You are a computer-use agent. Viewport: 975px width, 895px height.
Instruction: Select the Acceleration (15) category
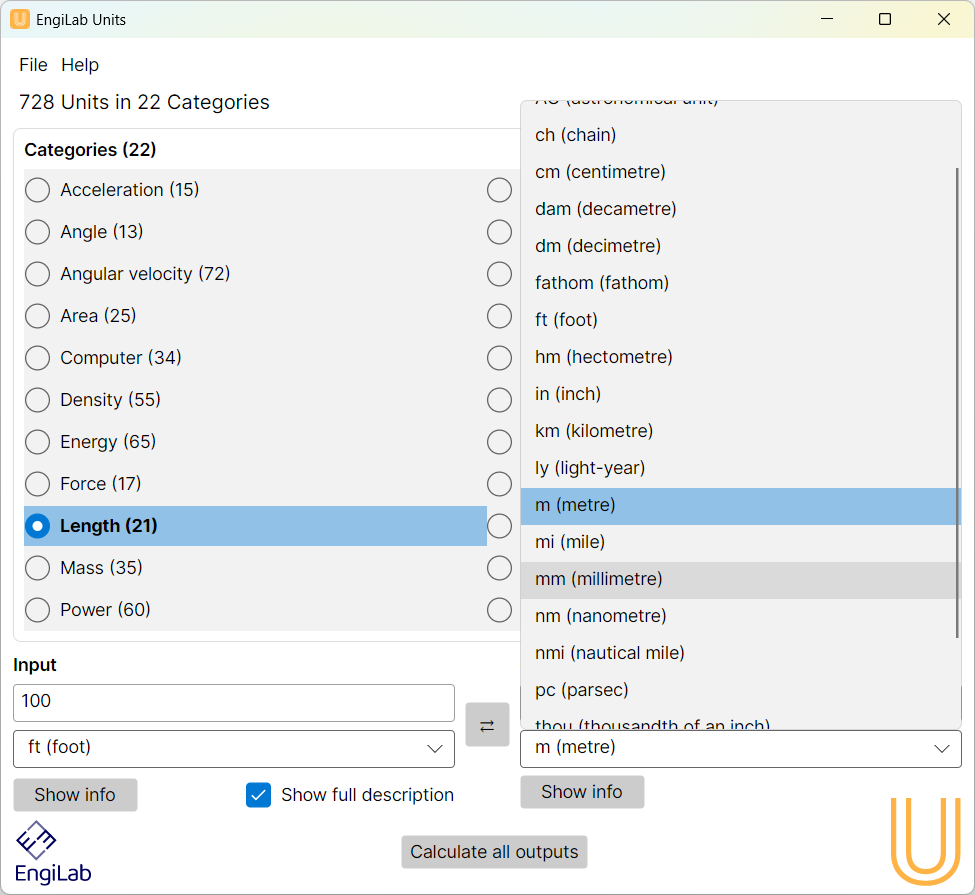click(x=38, y=190)
